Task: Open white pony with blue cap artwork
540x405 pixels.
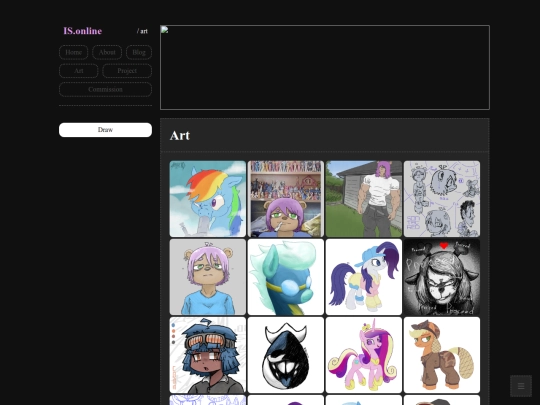Action: tap(364, 277)
